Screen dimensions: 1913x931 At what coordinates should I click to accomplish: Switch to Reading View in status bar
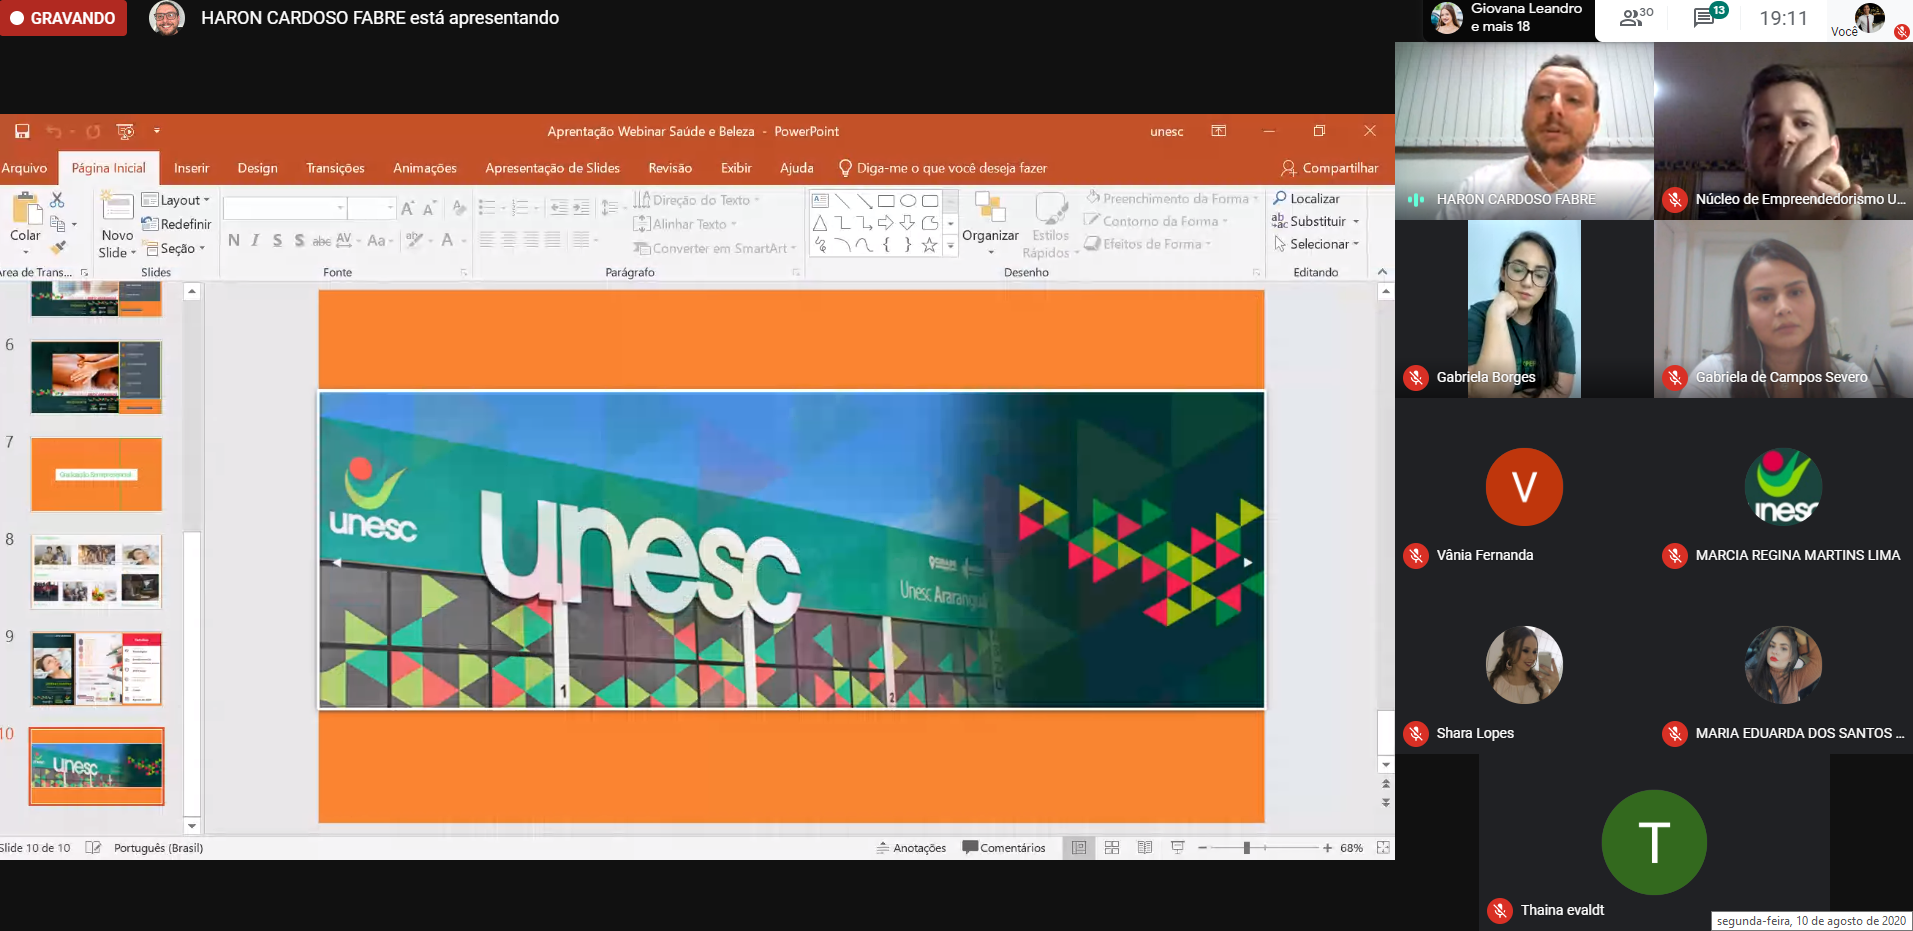click(x=1145, y=848)
